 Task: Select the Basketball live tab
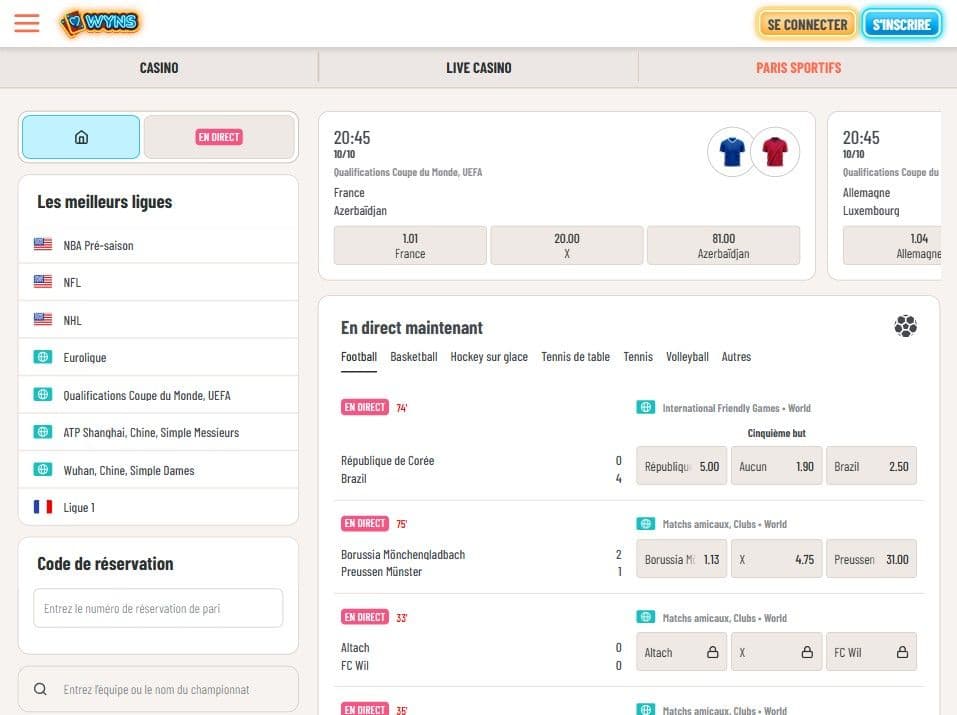(x=413, y=357)
